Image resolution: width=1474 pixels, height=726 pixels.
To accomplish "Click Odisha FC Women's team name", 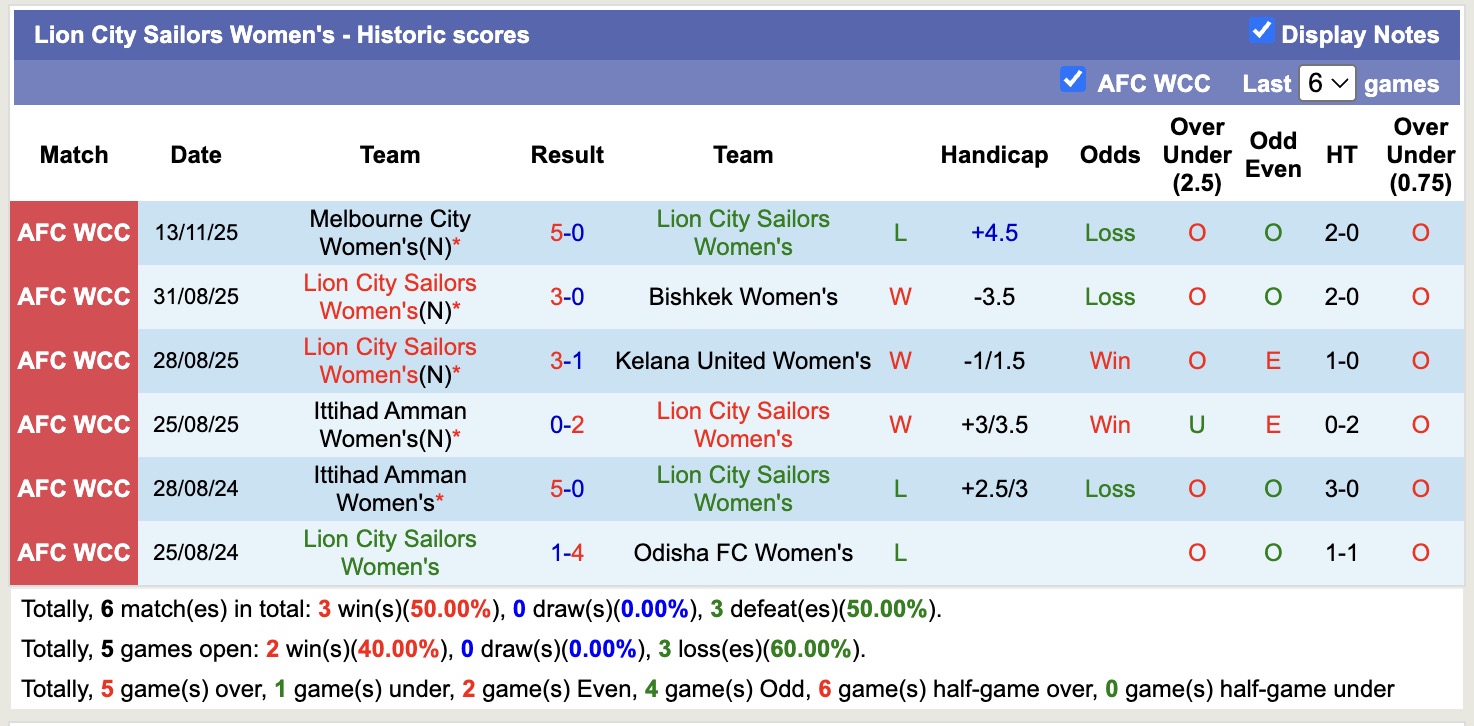I will click(x=743, y=553).
